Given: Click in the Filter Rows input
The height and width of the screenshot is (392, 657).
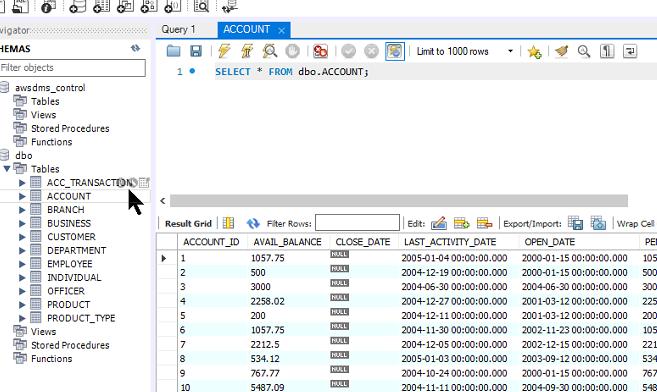Looking at the screenshot, I should (x=357, y=223).
